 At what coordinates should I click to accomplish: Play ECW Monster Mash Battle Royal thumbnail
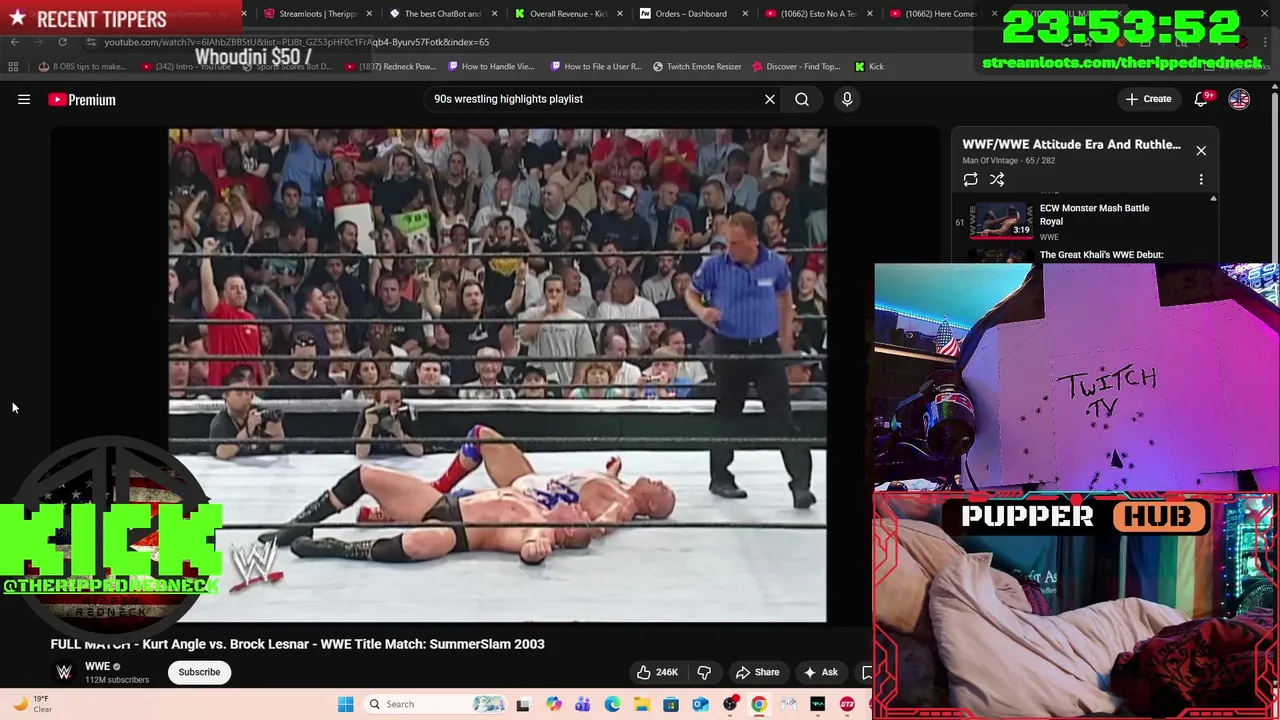tap(1003, 220)
